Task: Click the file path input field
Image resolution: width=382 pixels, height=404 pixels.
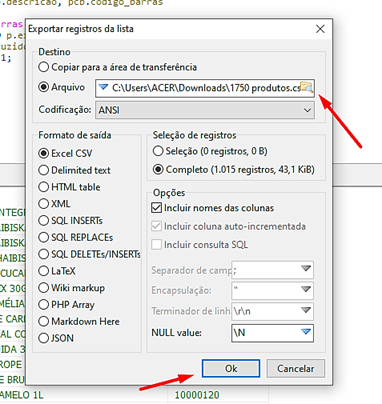Action: click(205, 88)
